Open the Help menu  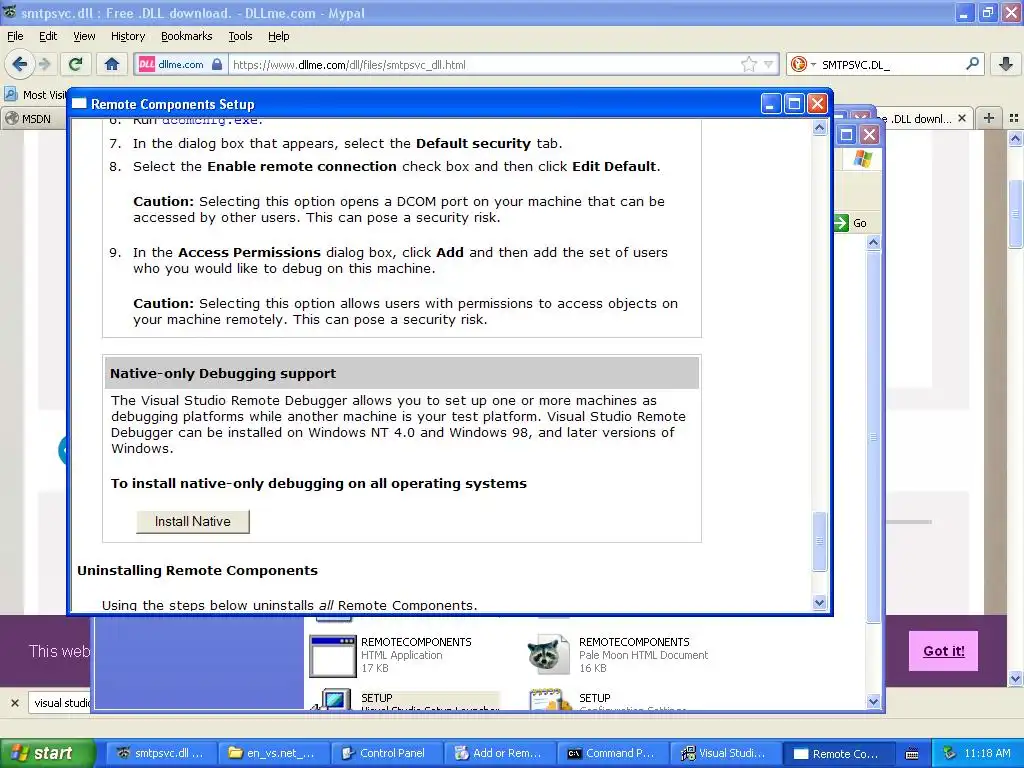(x=278, y=36)
